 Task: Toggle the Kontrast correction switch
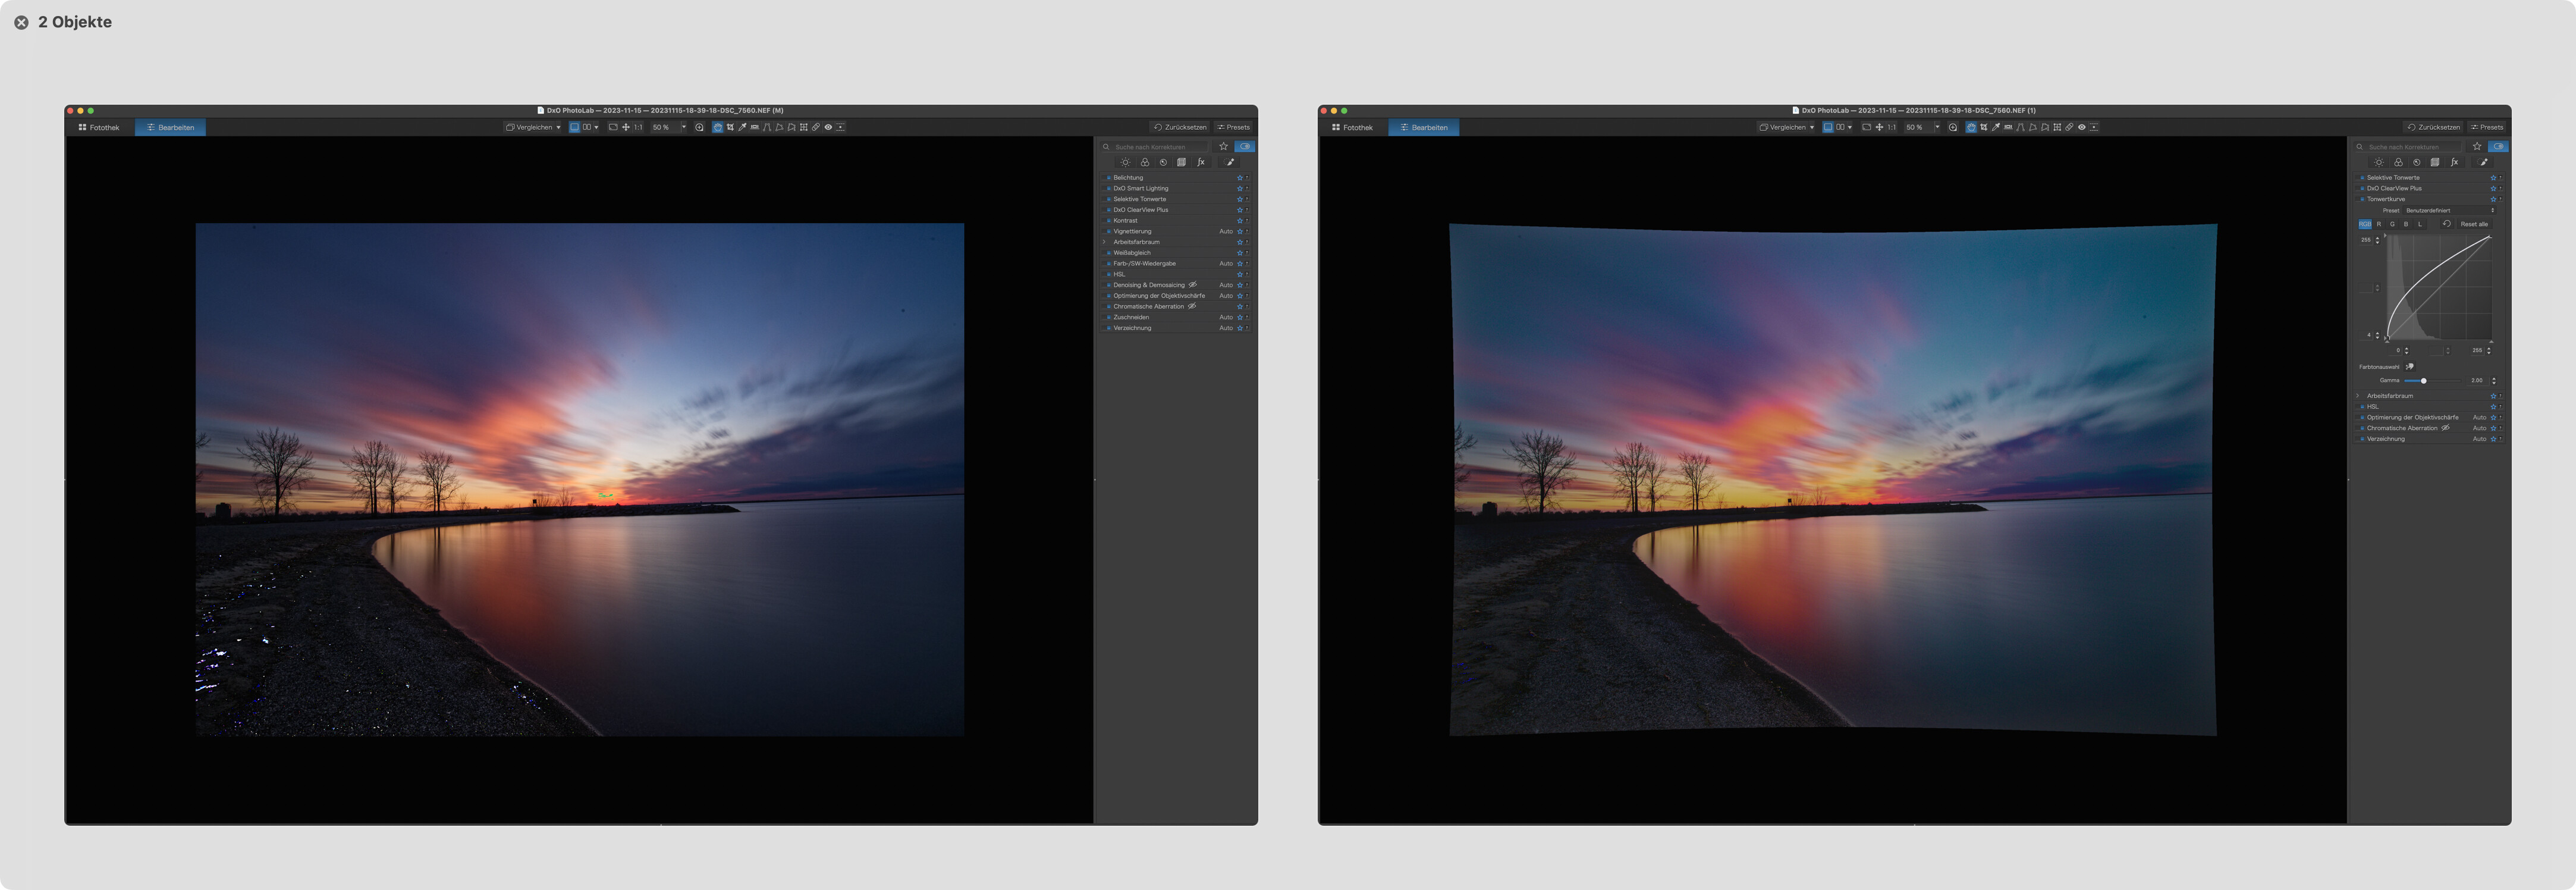coord(1108,221)
